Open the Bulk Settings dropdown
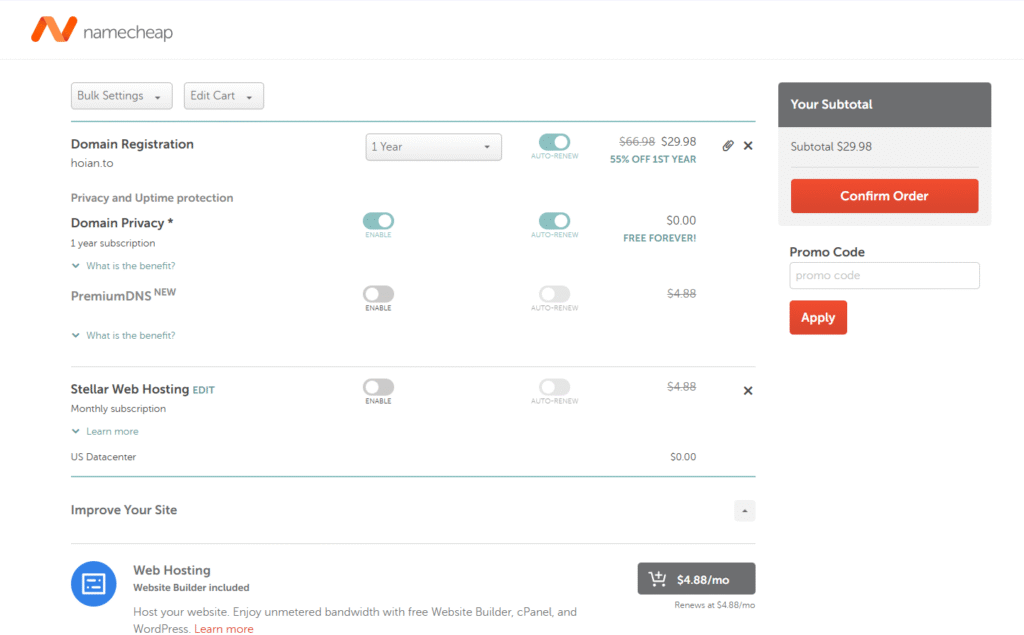Screen dimensions: 1024x635 121,96
